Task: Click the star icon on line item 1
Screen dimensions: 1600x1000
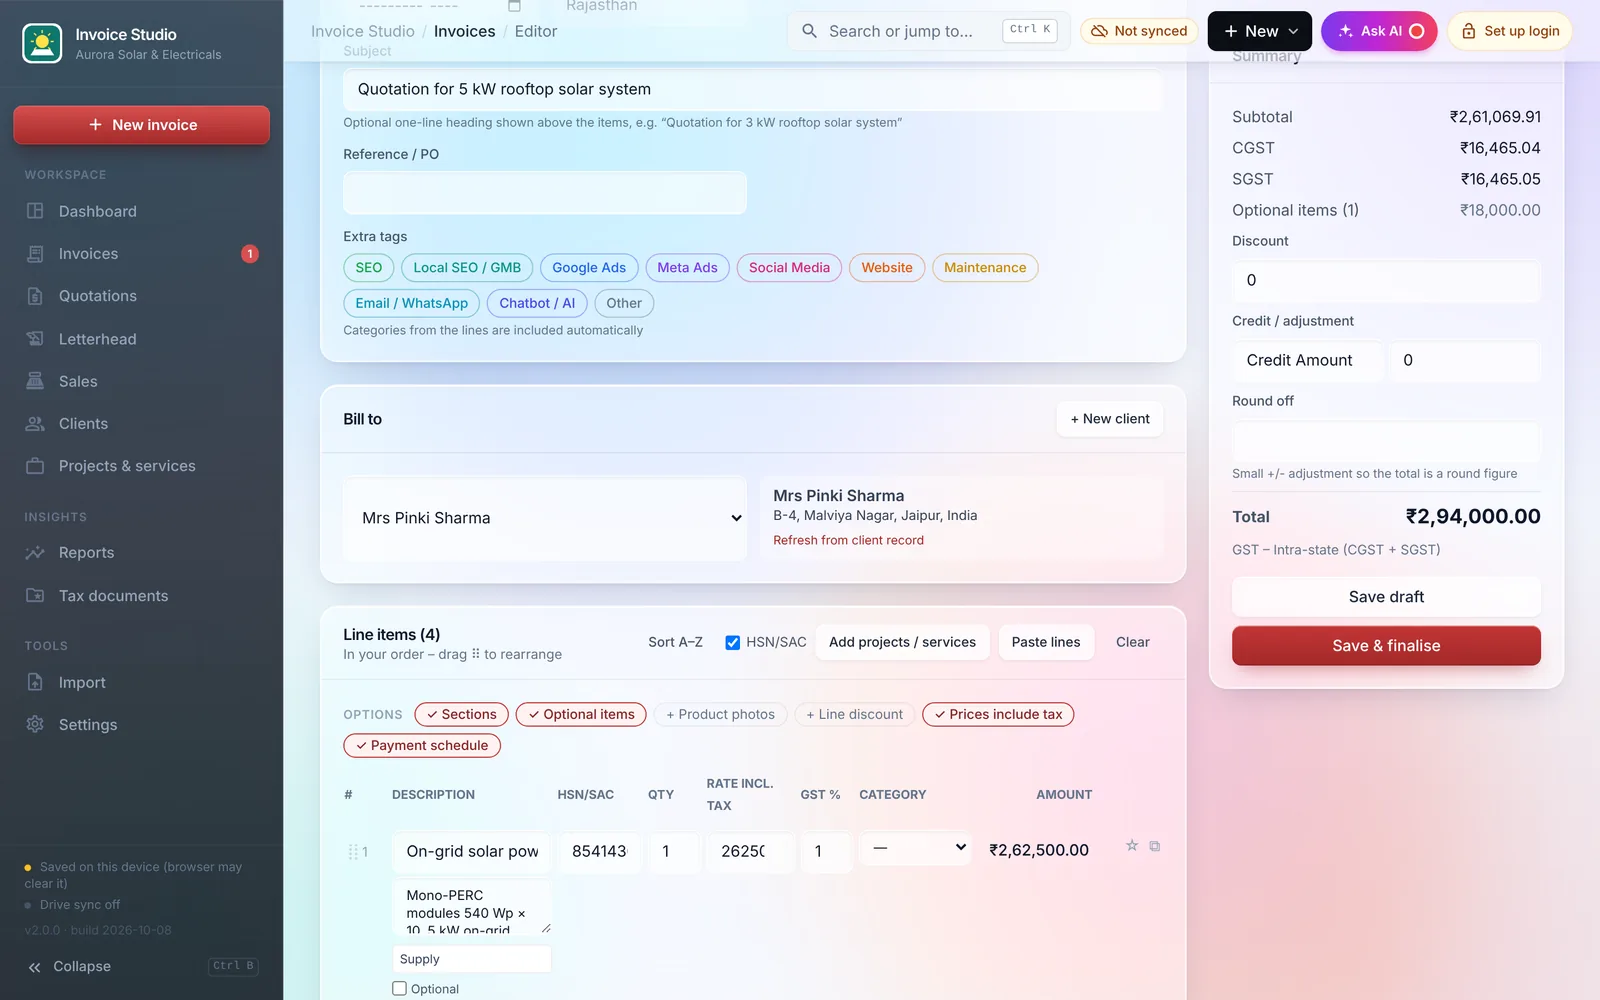Action: [1132, 846]
